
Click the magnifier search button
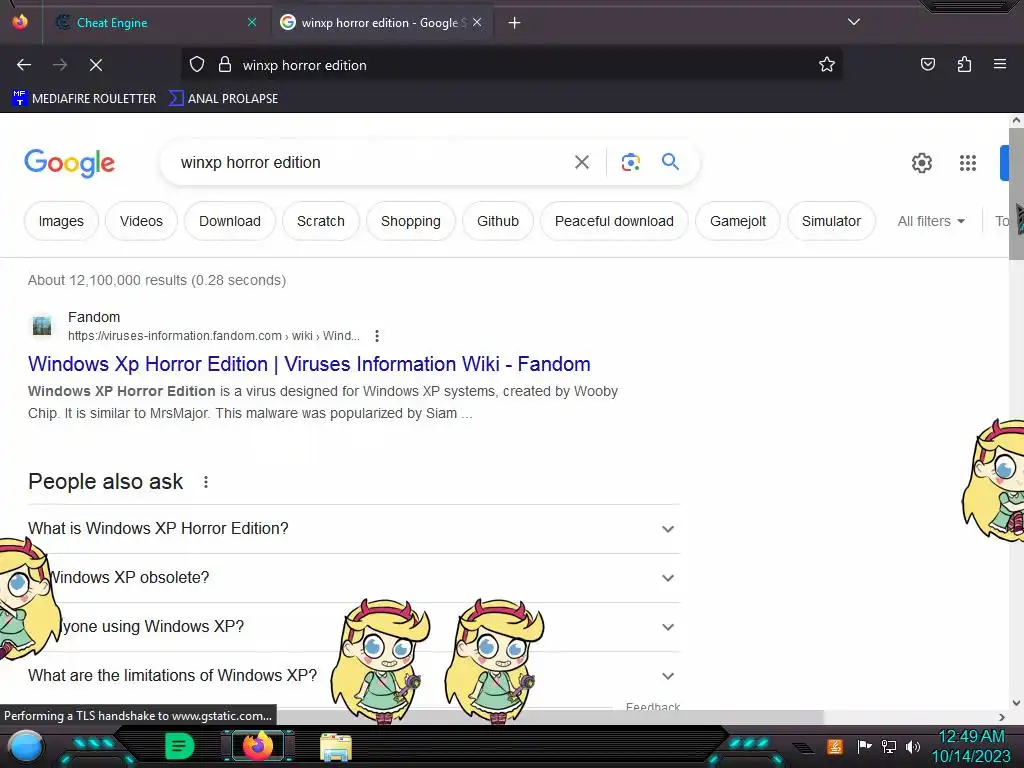(670, 161)
